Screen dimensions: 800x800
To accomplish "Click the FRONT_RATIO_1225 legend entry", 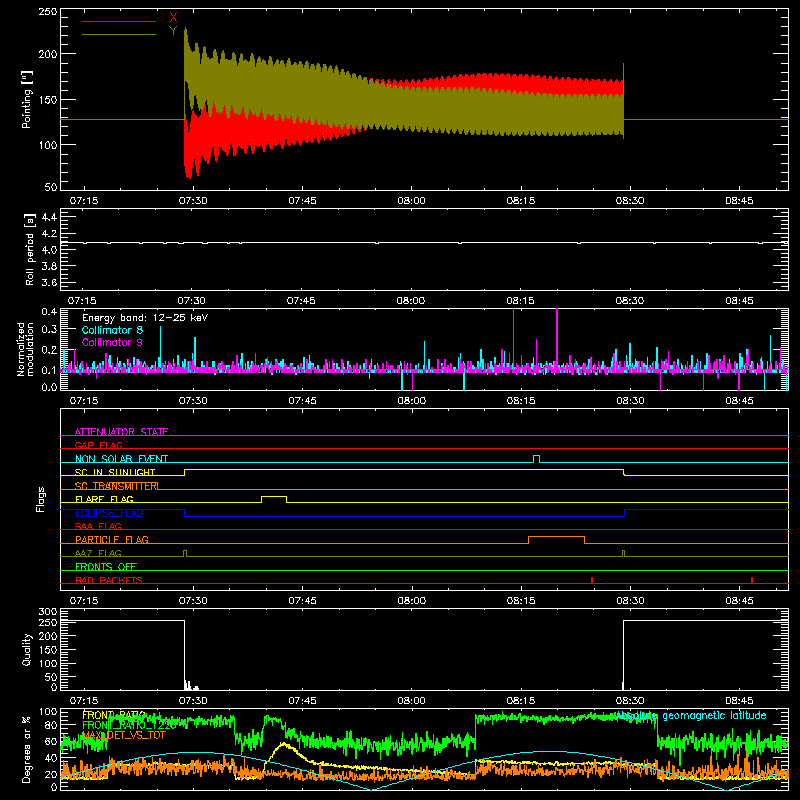I will [x=129, y=725].
